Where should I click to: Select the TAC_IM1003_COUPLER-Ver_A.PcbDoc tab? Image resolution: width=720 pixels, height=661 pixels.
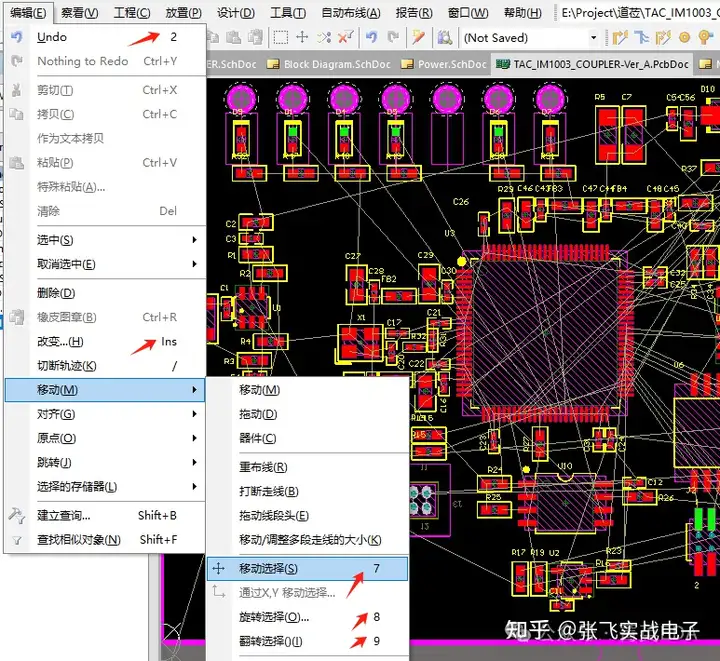click(593, 65)
